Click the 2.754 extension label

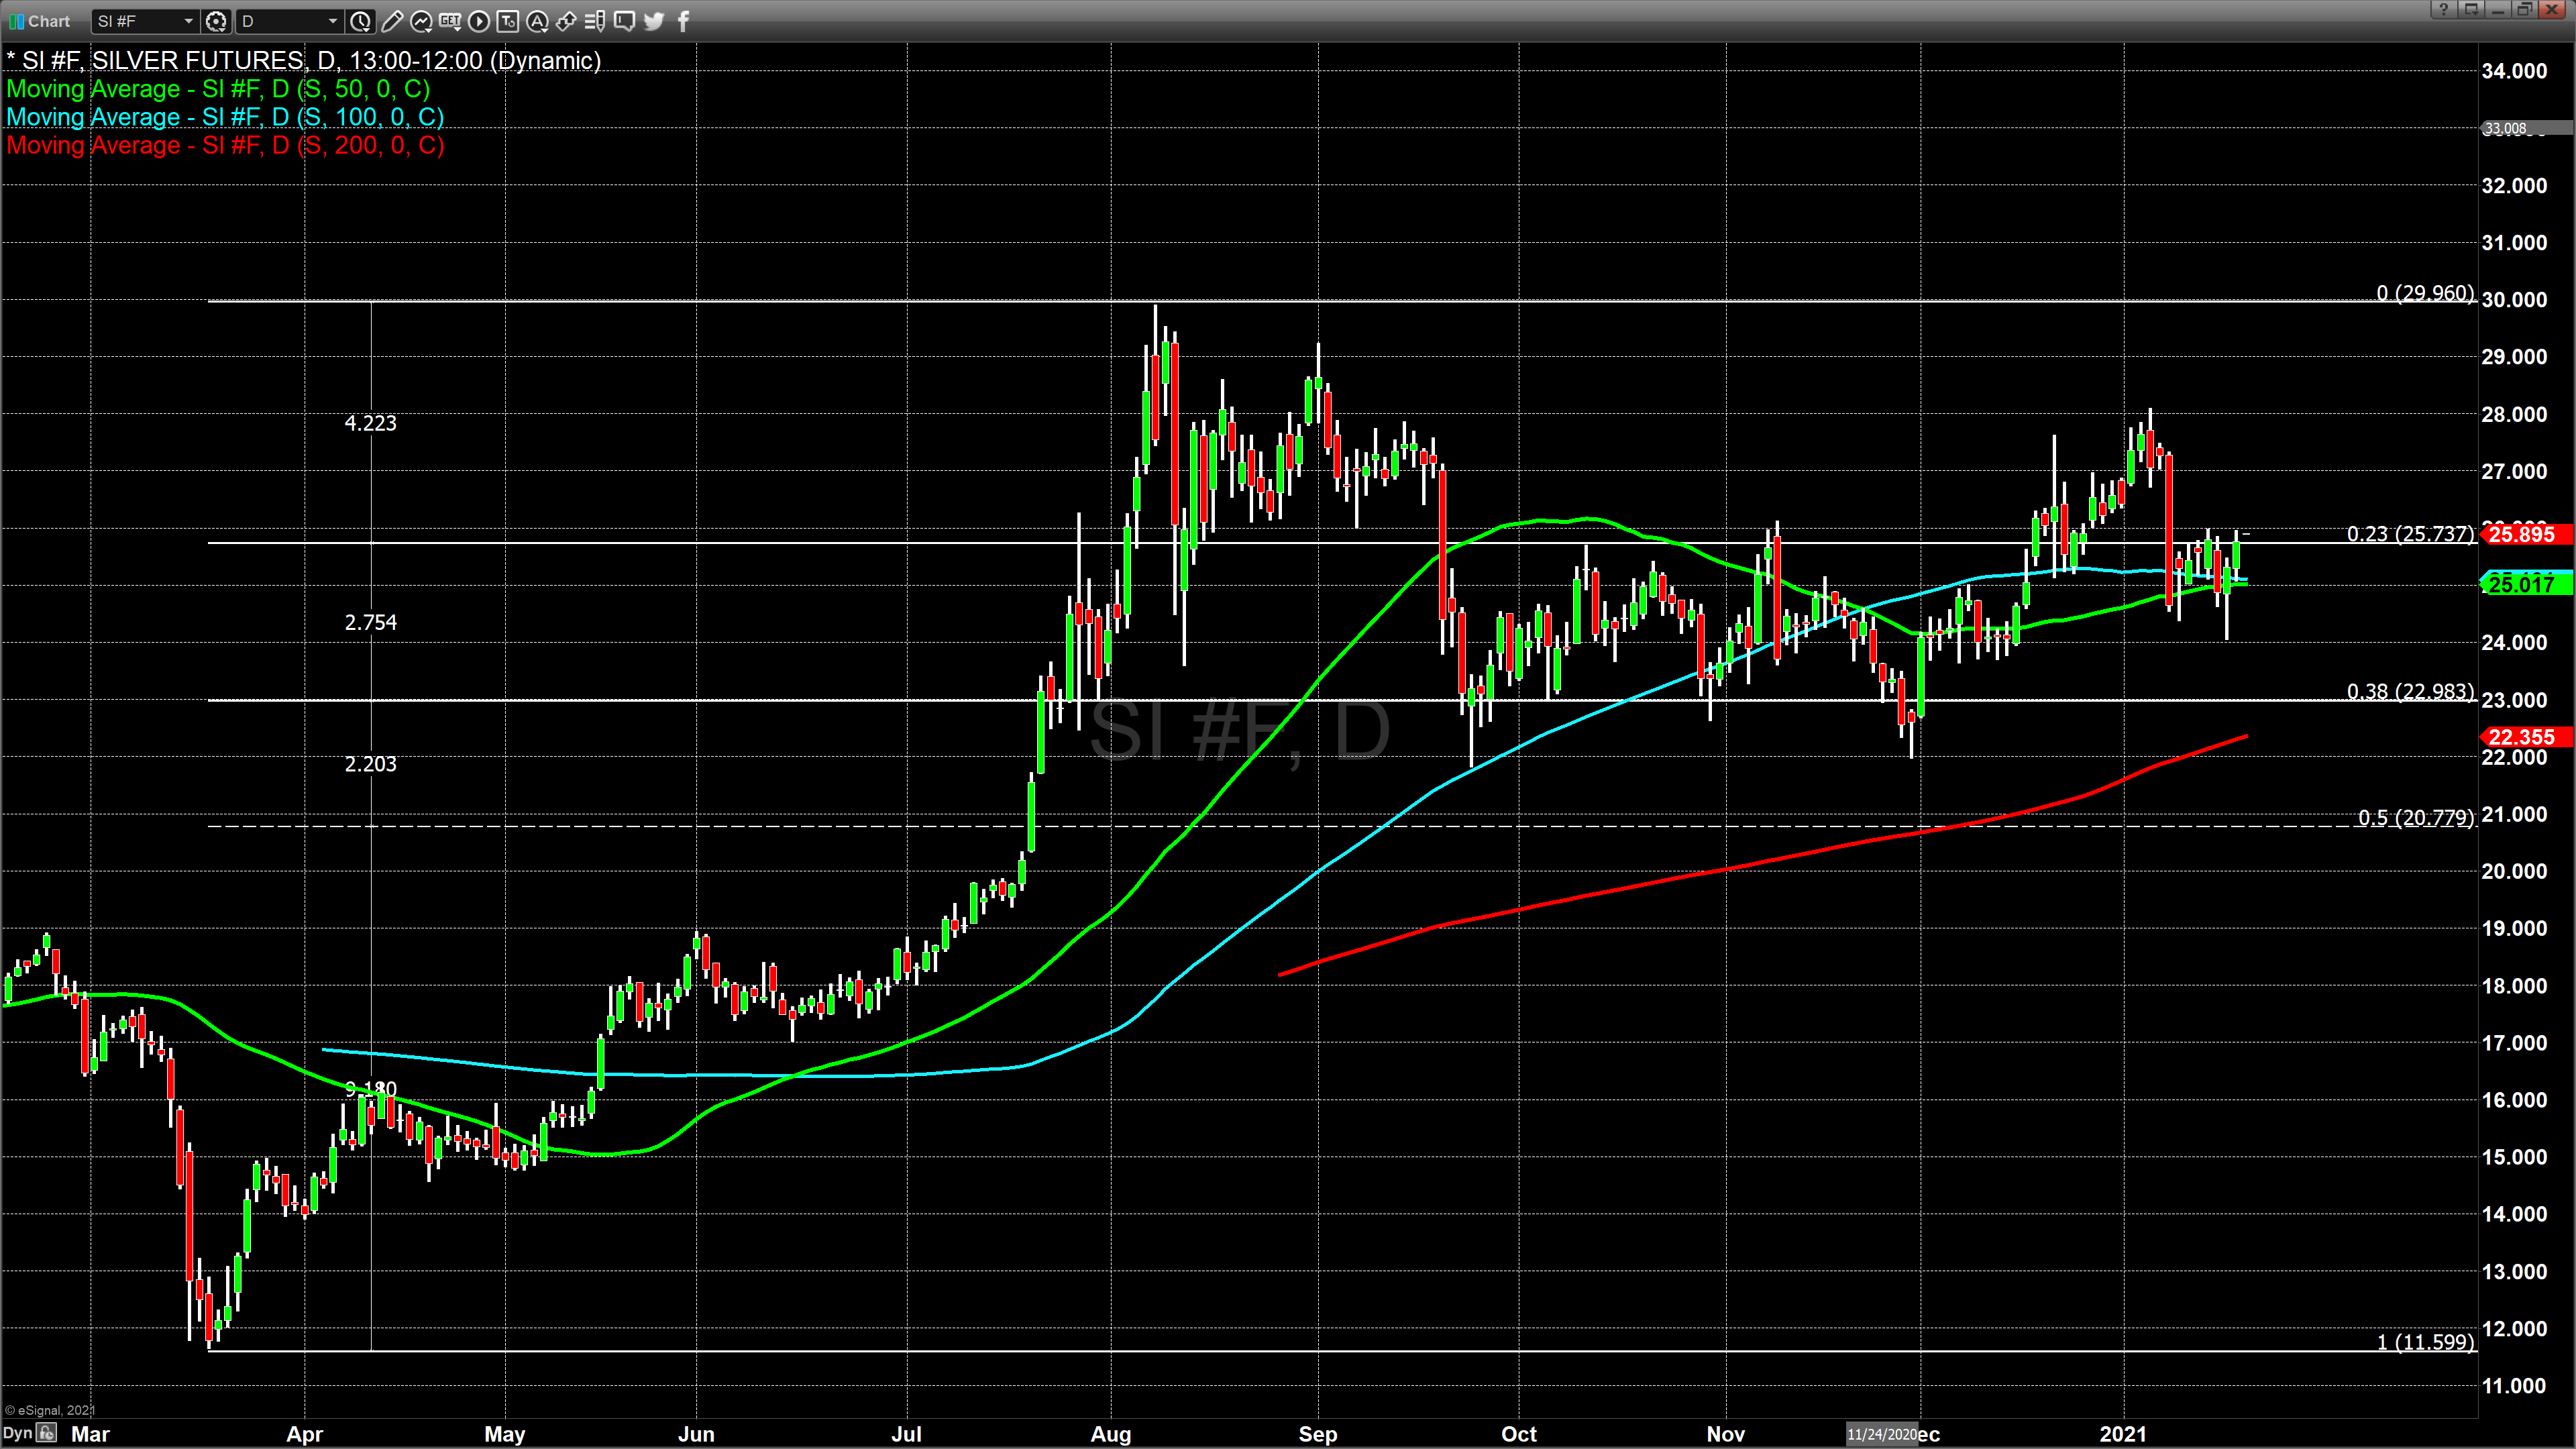[370, 622]
